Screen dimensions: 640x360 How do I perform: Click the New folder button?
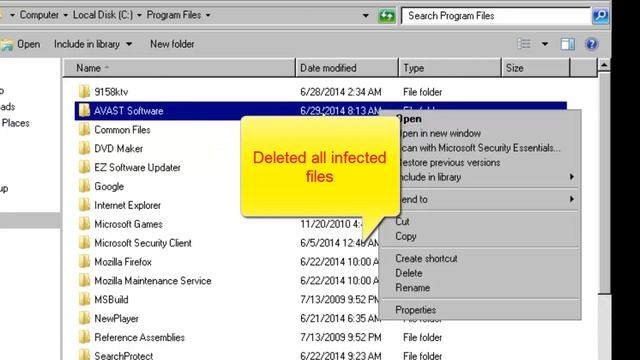tap(172, 44)
